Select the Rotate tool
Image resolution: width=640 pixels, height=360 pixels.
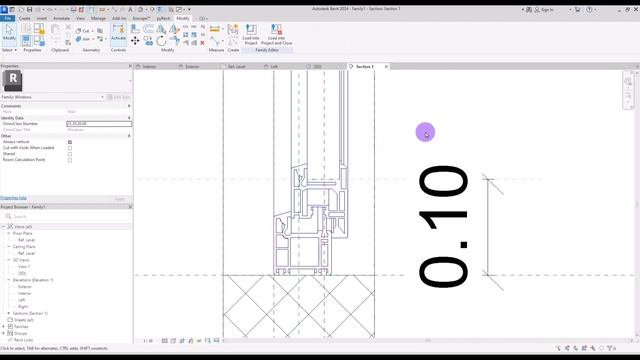(x=162, y=40)
